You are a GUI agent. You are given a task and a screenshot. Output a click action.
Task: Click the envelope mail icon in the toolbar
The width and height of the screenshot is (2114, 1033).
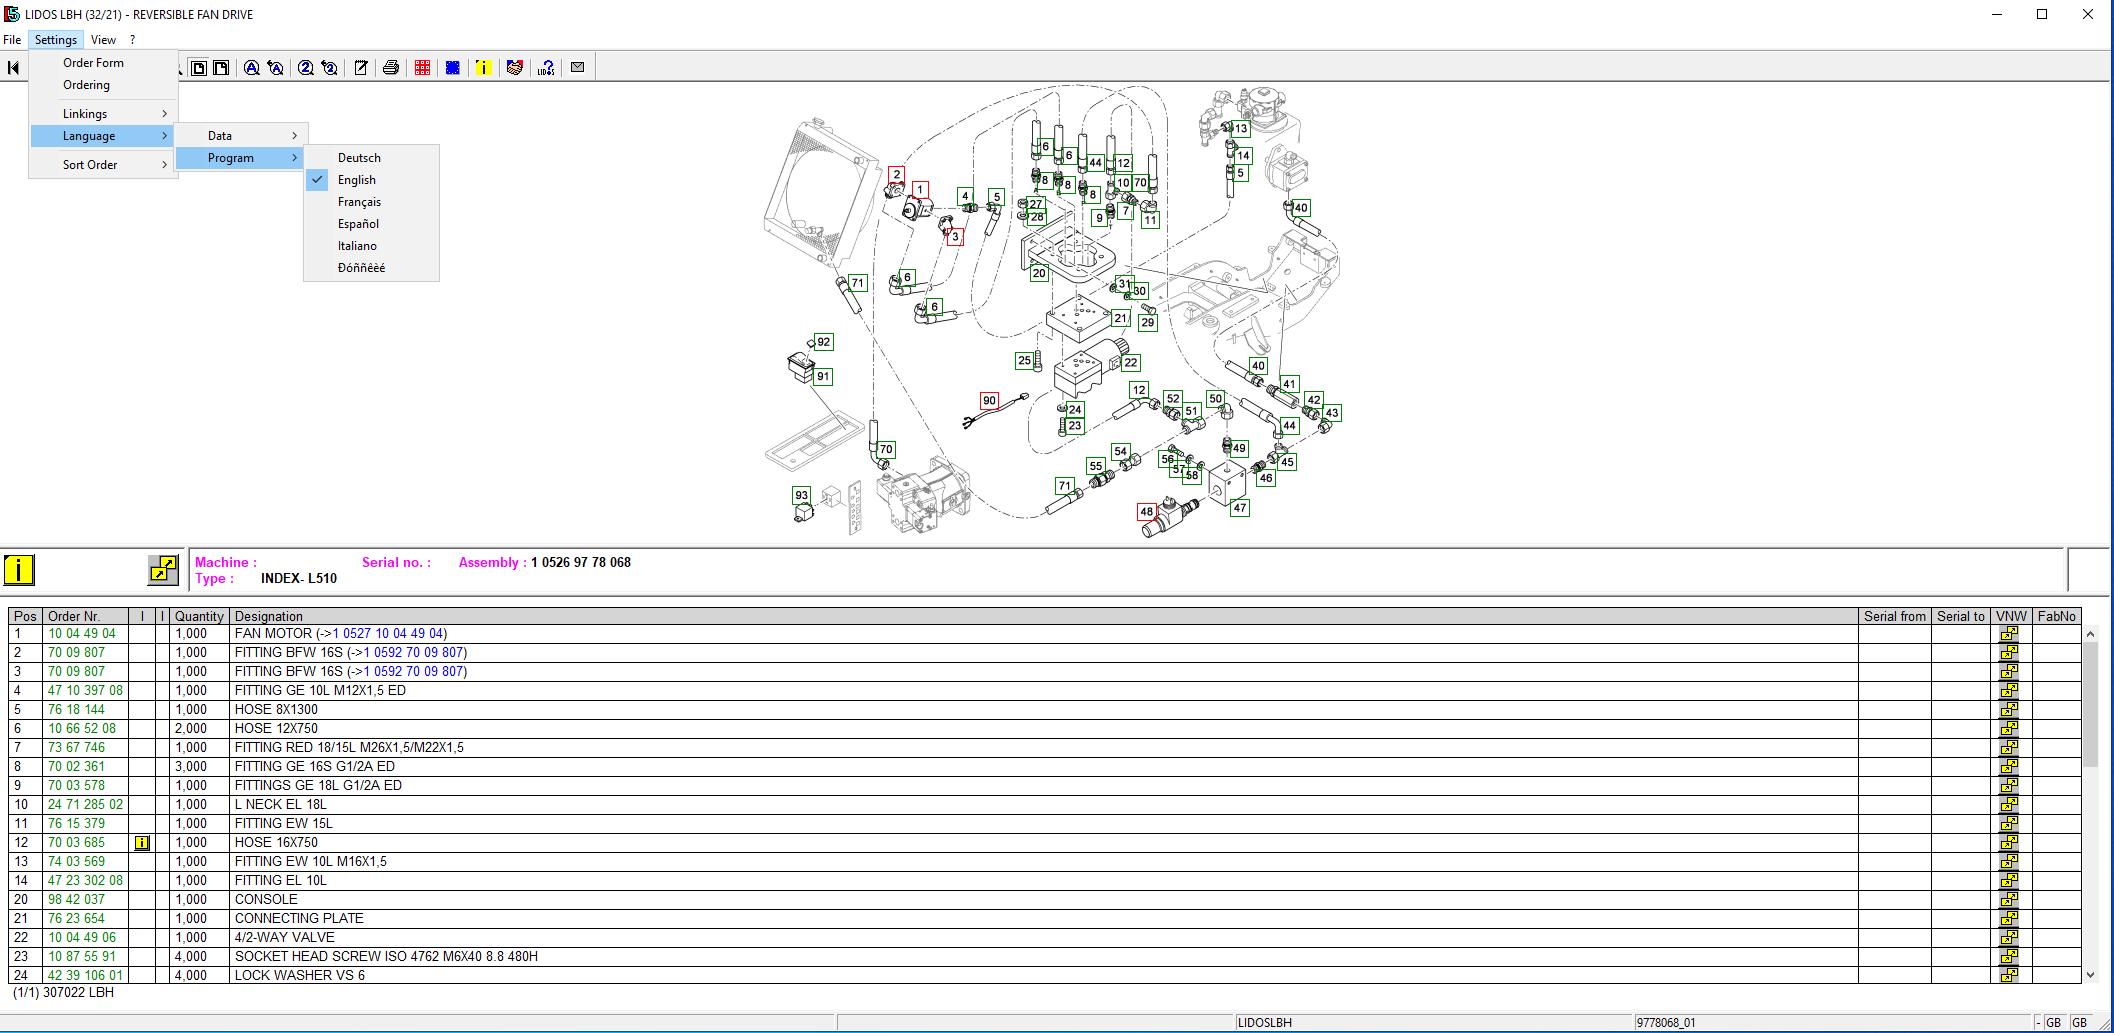tap(577, 68)
